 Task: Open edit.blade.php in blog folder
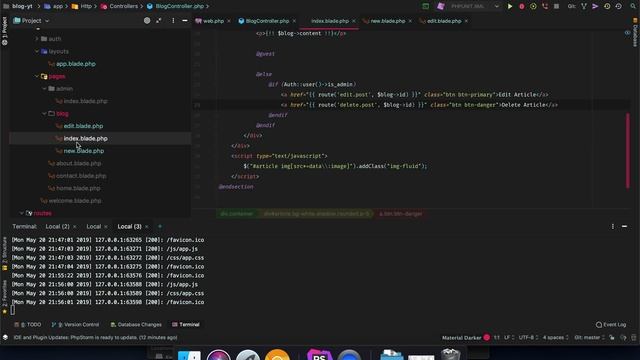[83, 126]
